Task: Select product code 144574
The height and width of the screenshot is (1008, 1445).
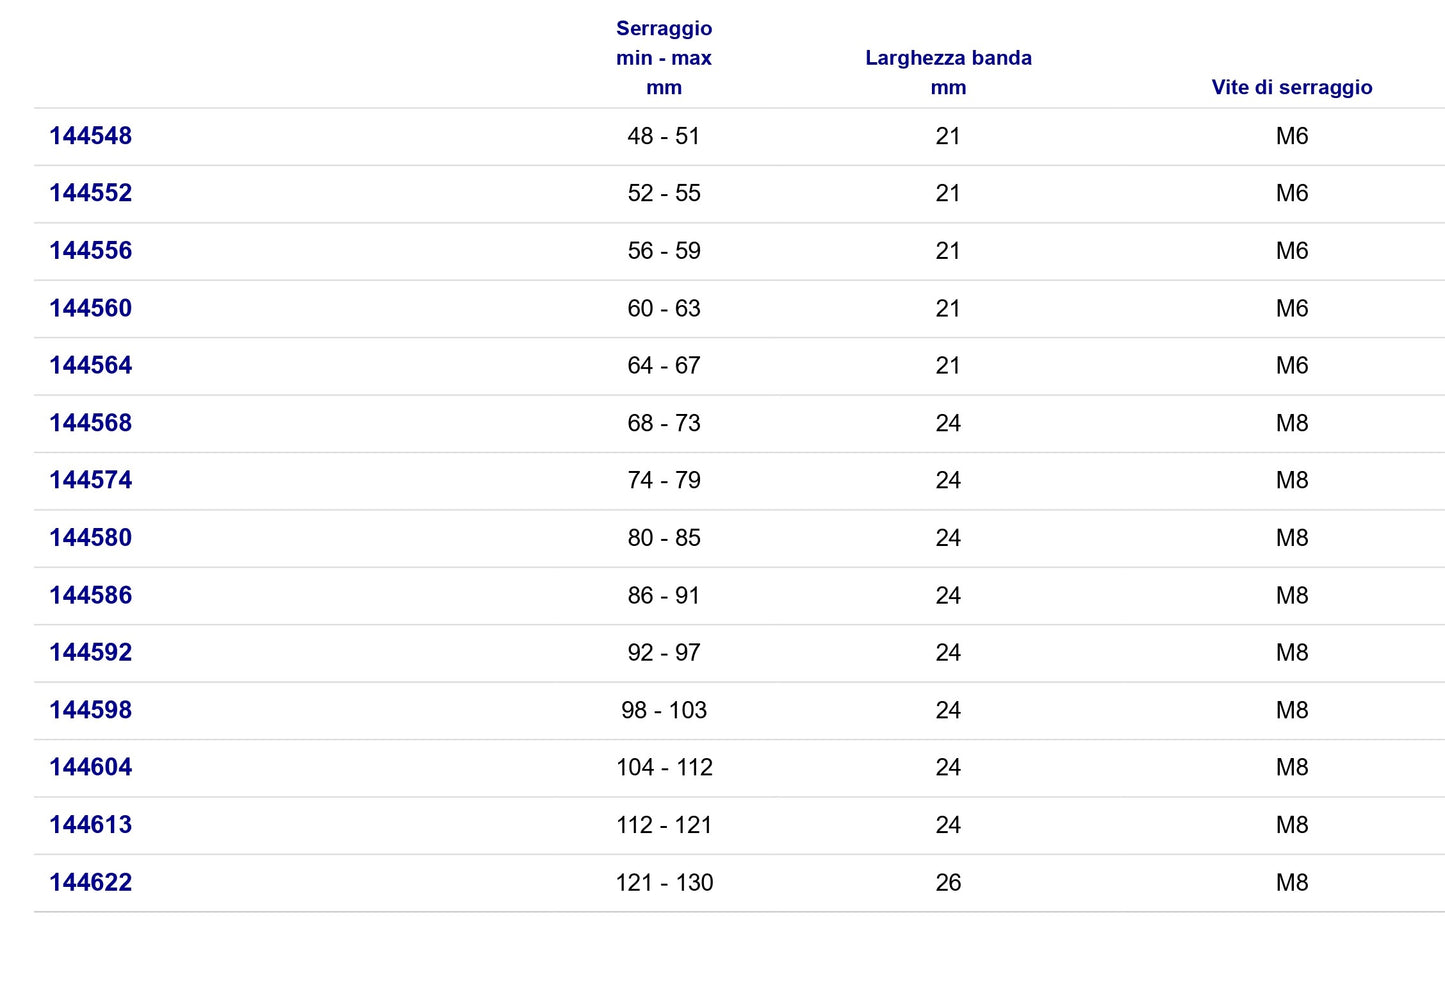Action: coord(90,480)
